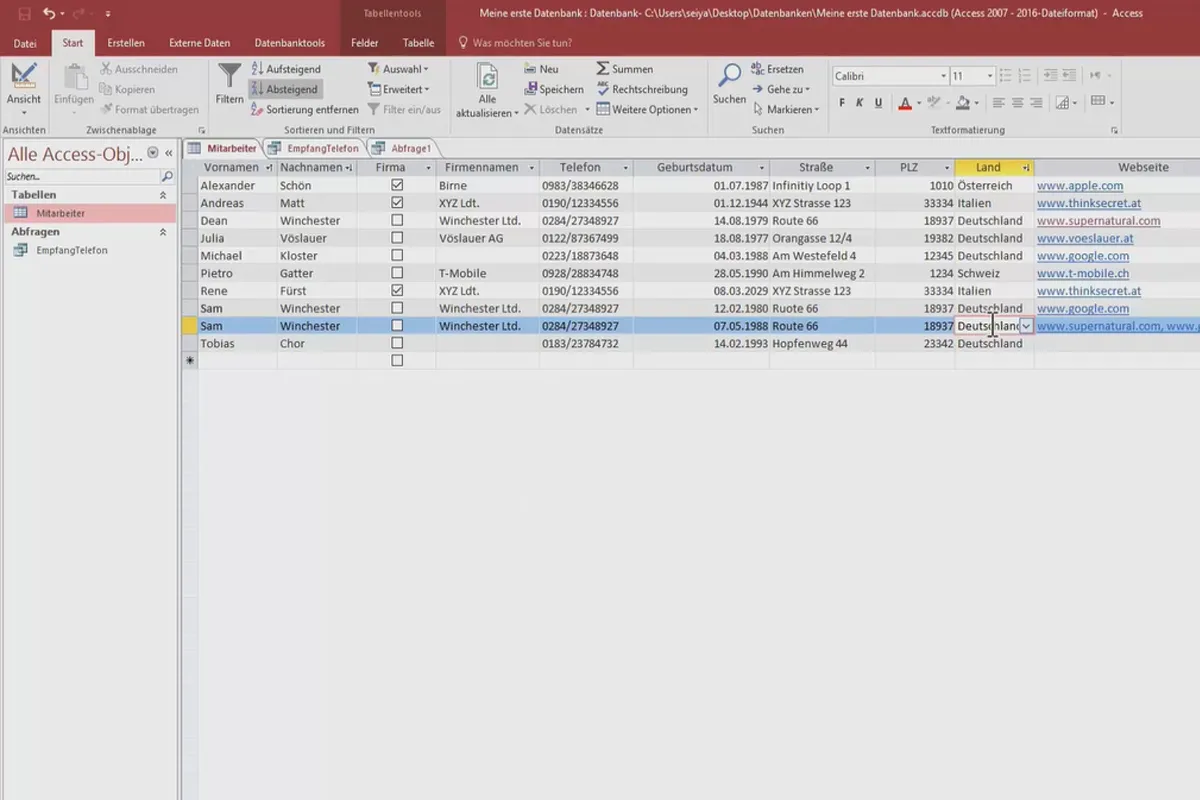Screen dimensions: 1200x800
Task: Align text right
Action: tap(1037, 102)
